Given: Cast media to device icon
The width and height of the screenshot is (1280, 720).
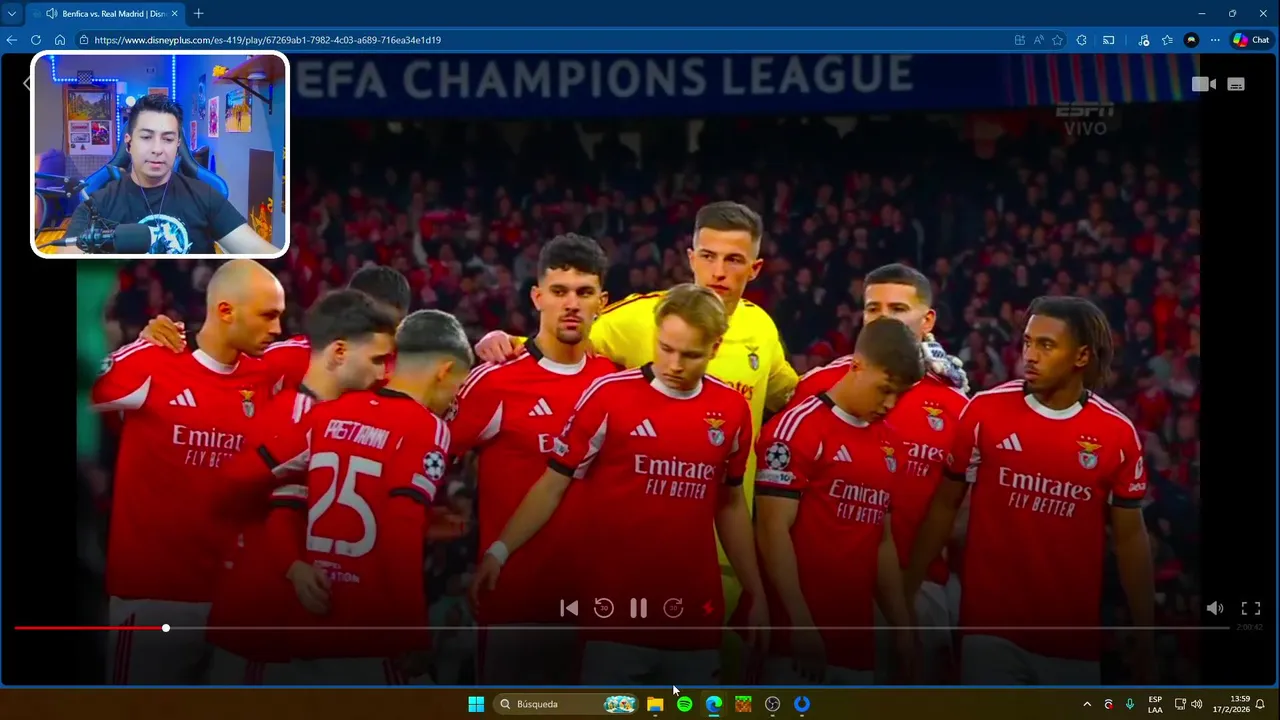Looking at the screenshot, I should (x=1109, y=40).
